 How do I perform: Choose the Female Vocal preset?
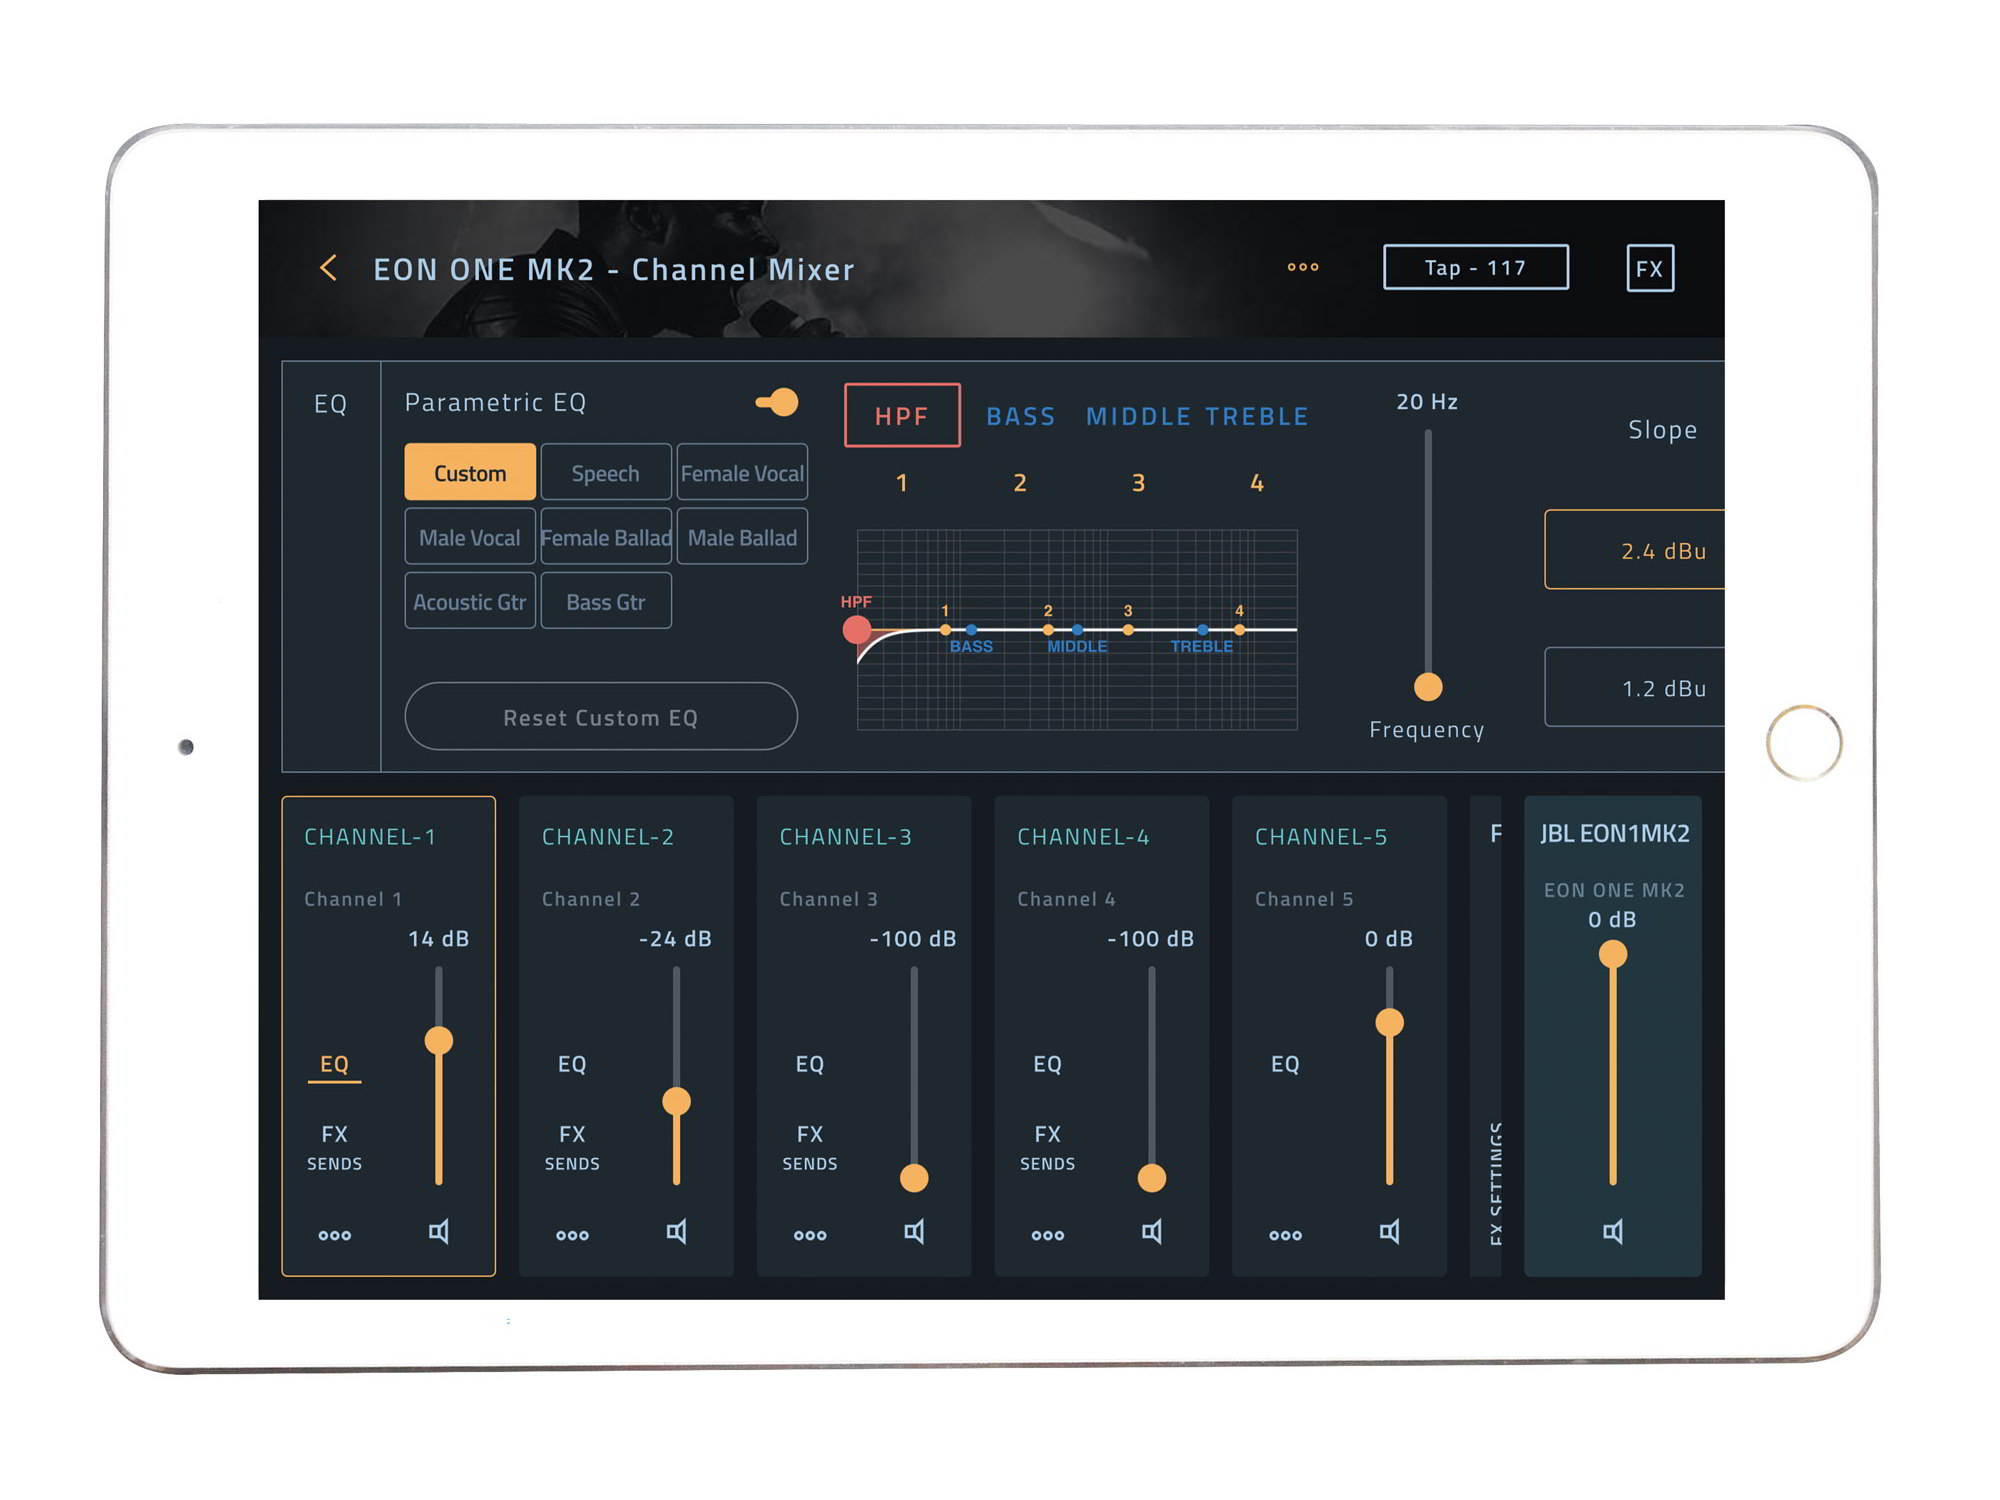click(742, 473)
